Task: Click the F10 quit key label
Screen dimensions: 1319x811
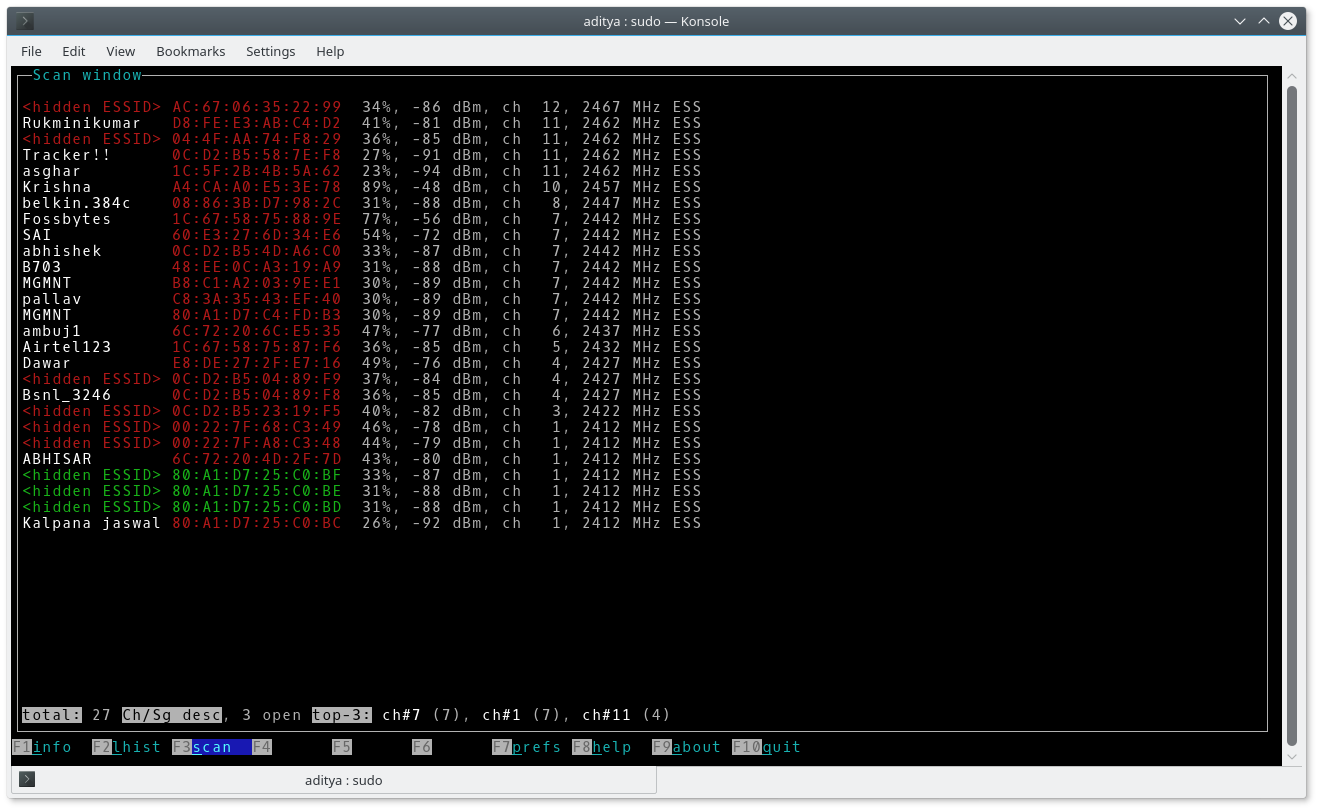Action: 767,747
